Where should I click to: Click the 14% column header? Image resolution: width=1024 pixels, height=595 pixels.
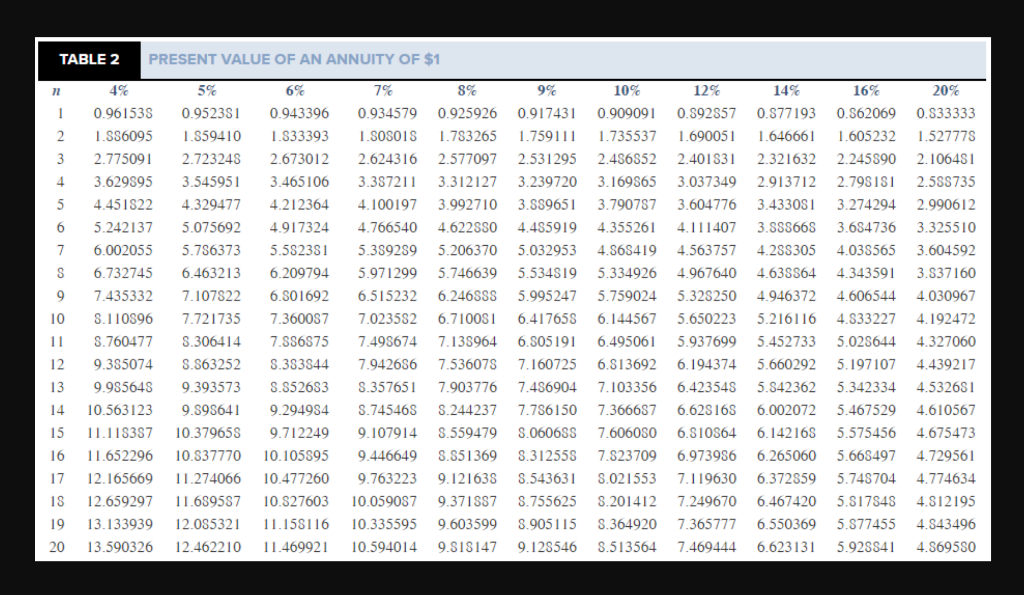pos(786,91)
